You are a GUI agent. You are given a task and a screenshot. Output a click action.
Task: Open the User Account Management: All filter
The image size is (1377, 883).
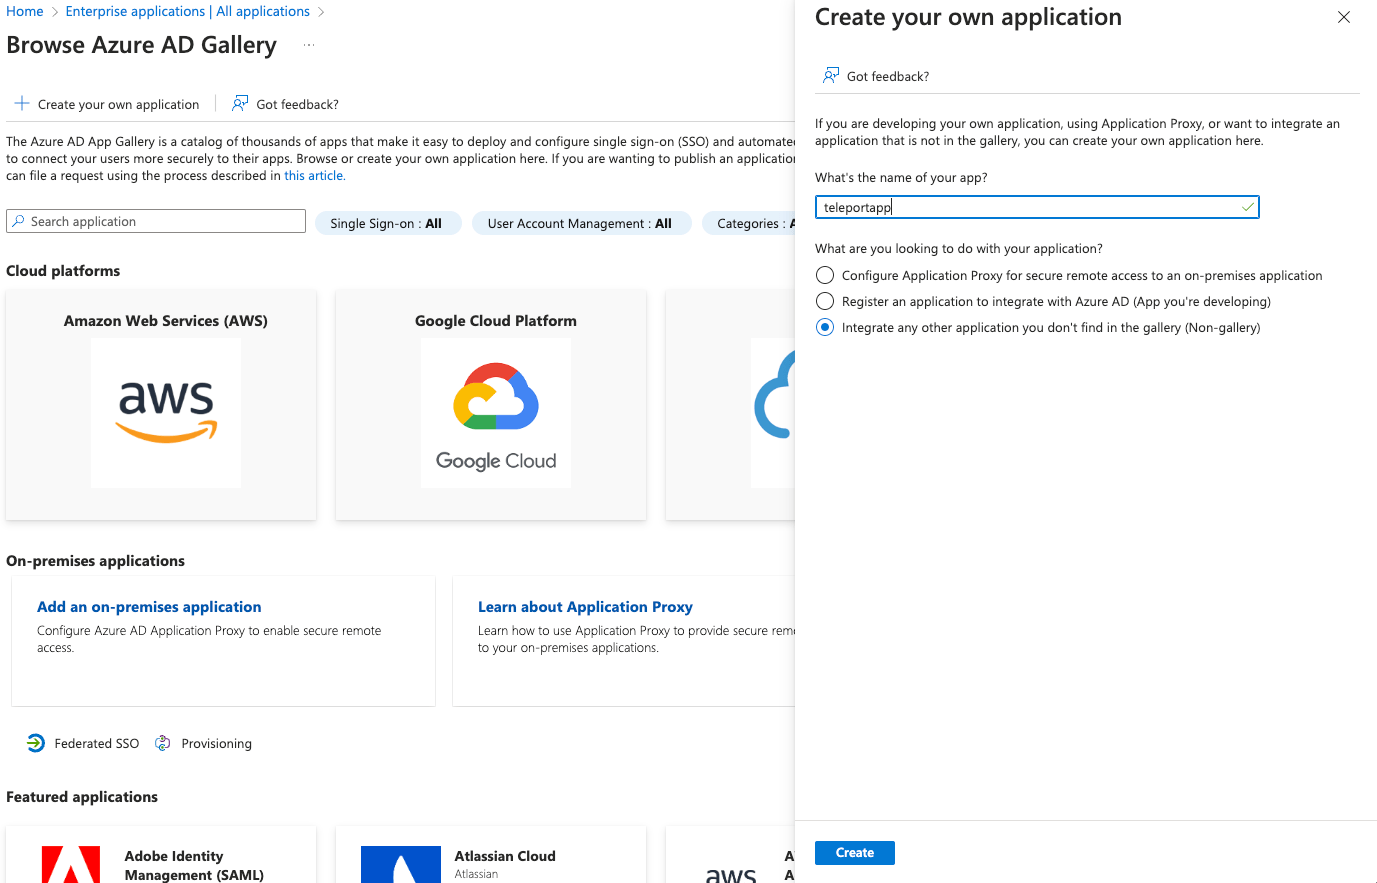click(x=581, y=223)
